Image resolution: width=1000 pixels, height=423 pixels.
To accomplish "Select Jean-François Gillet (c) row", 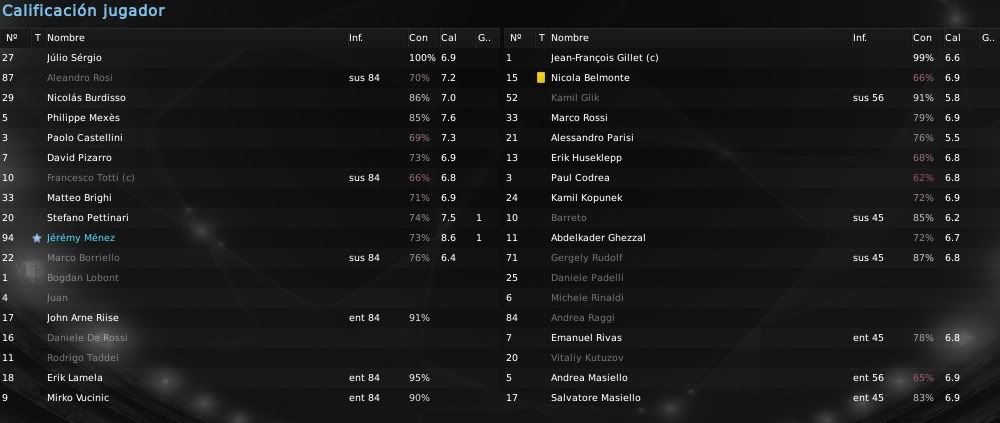I will (751, 58).
